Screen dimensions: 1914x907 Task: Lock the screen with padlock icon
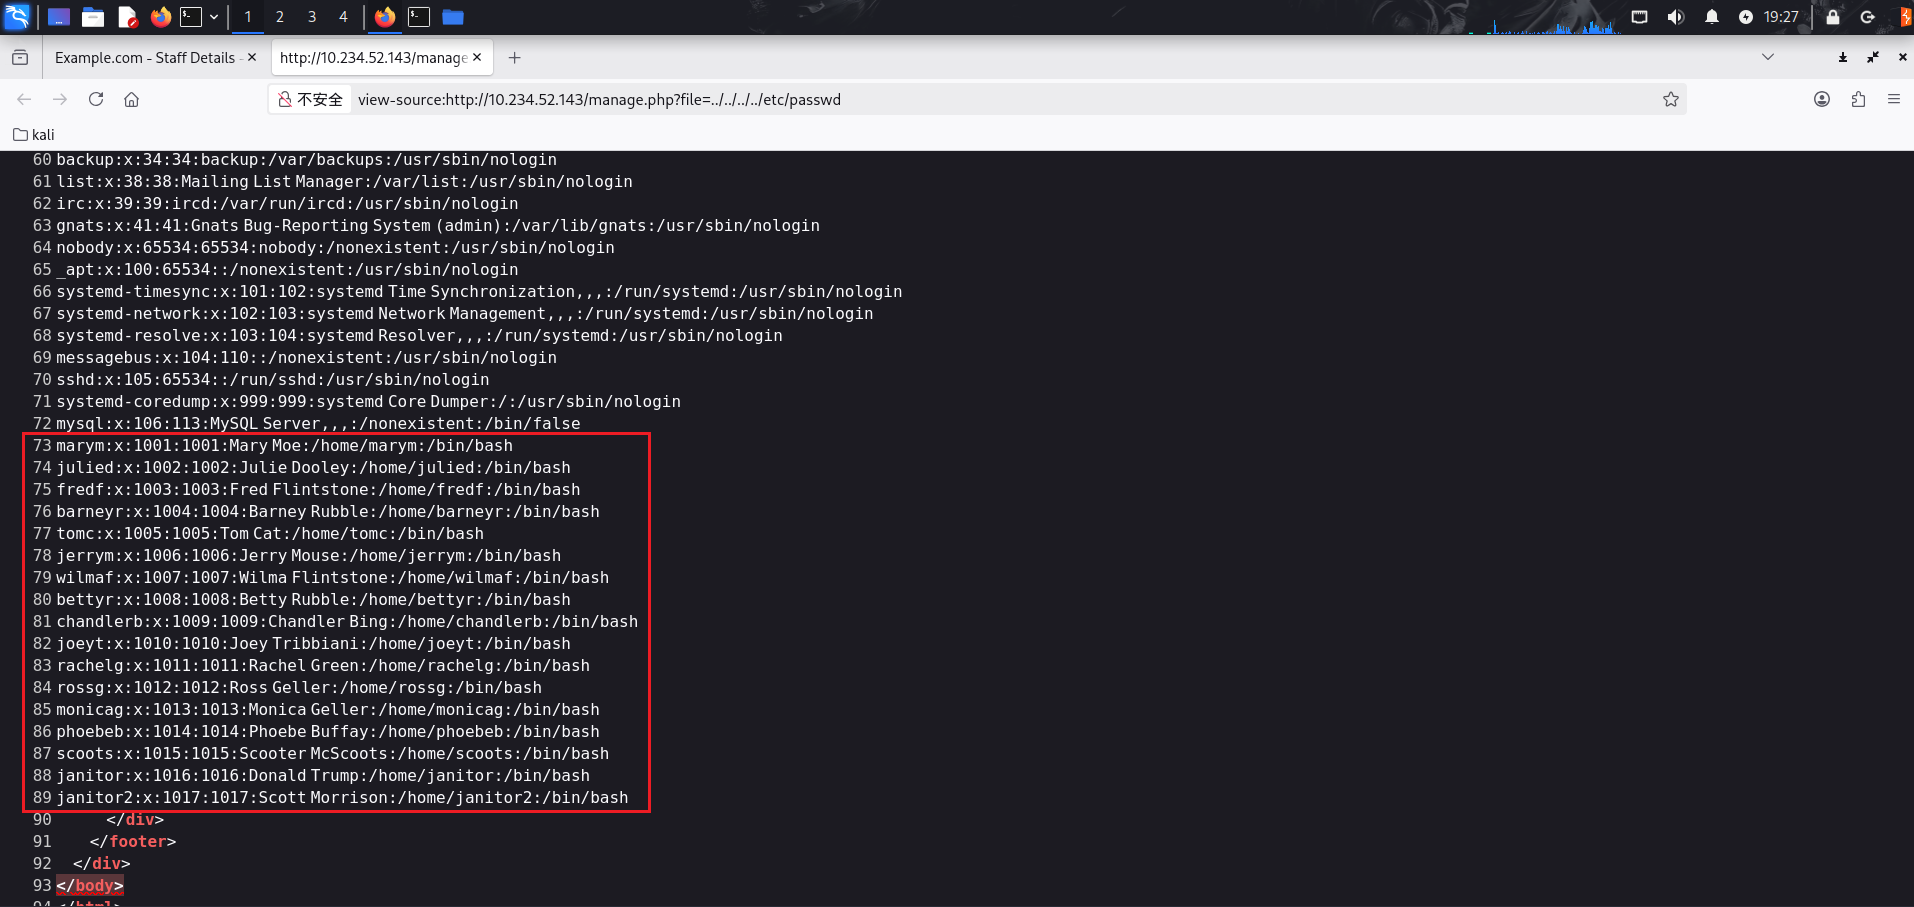point(1832,17)
